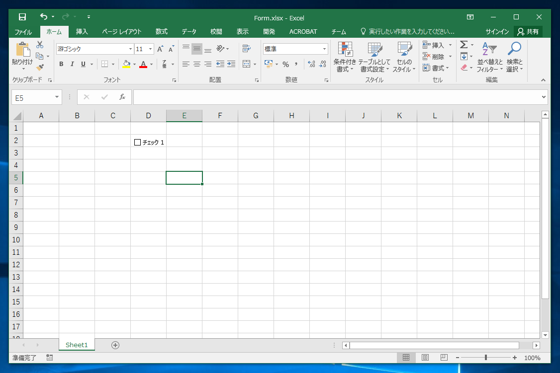Open the font color dropdown arrow
560x373 pixels.
(x=151, y=64)
